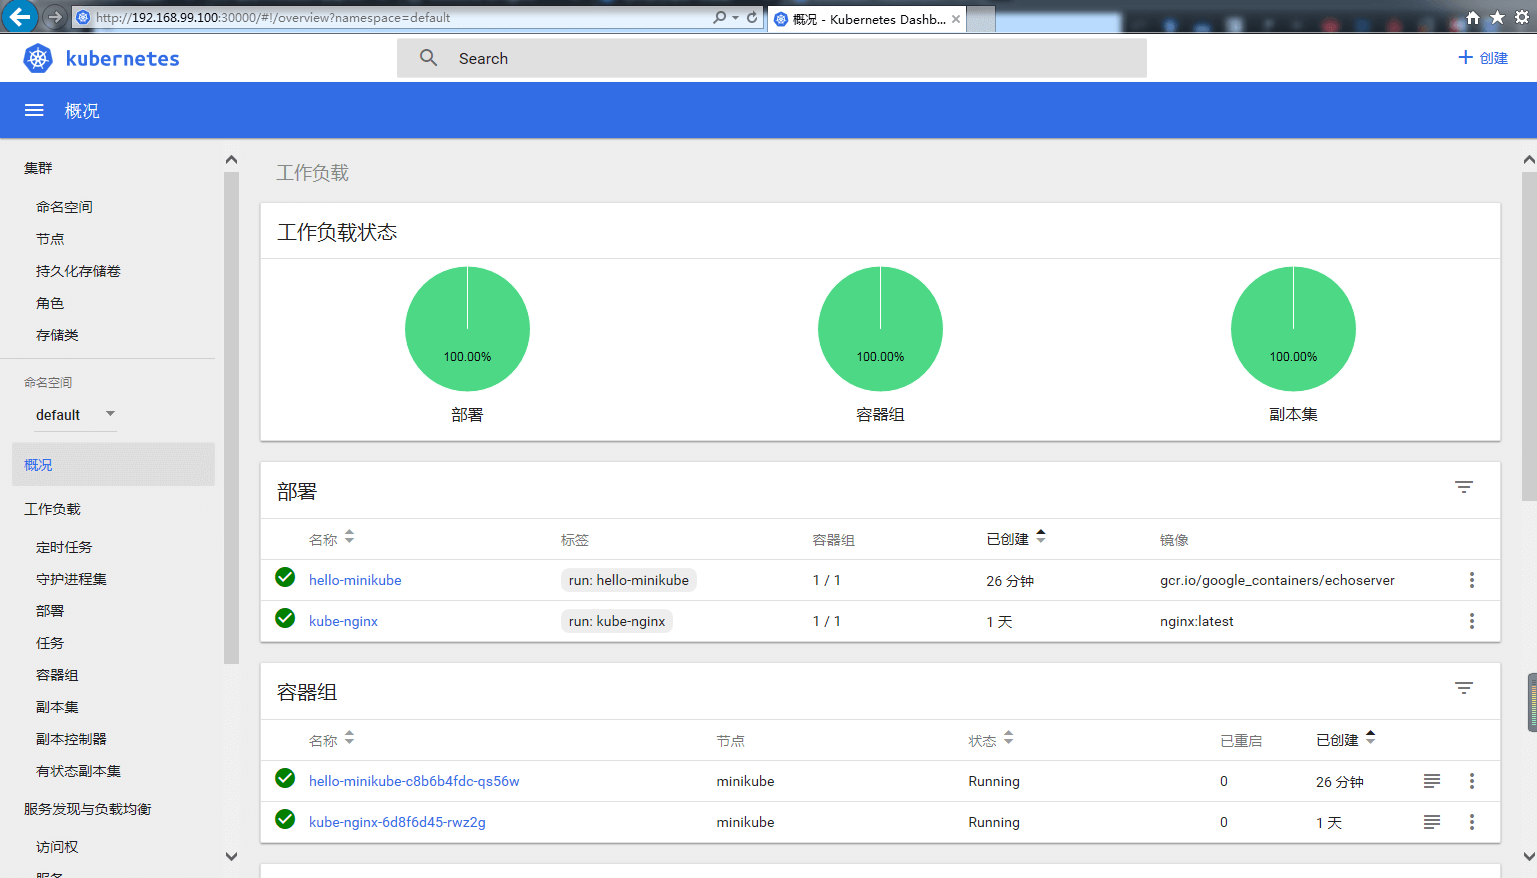Screen dimensions: 1537x878
Task: Click green status check for hello-minikube deployment
Action: coord(285,577)
